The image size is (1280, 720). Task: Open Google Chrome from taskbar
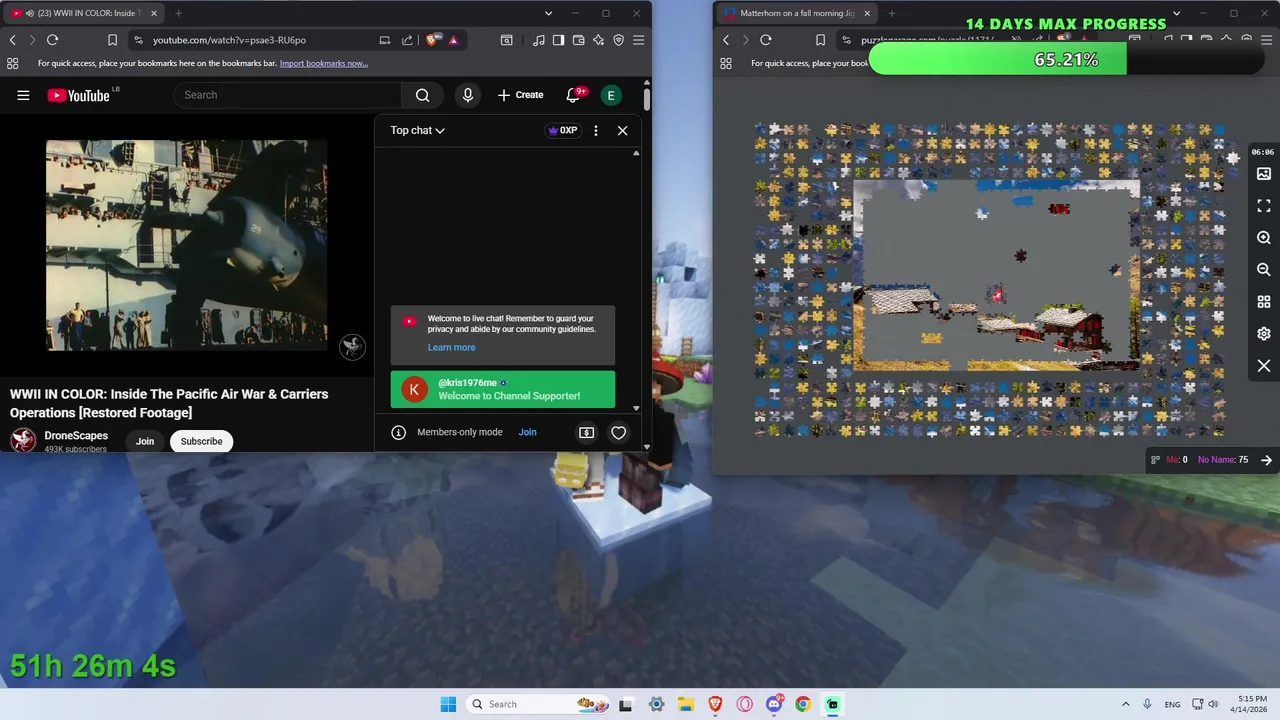(803, 704)
